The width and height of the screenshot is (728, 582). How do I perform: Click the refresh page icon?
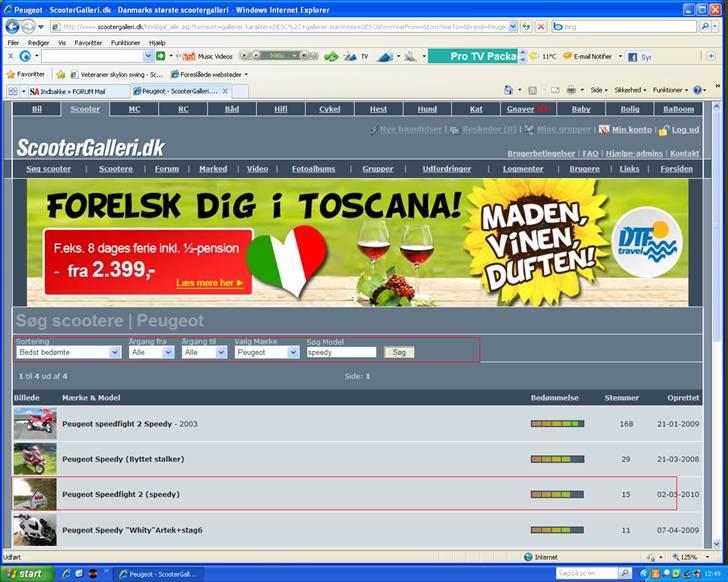(526, 27)
